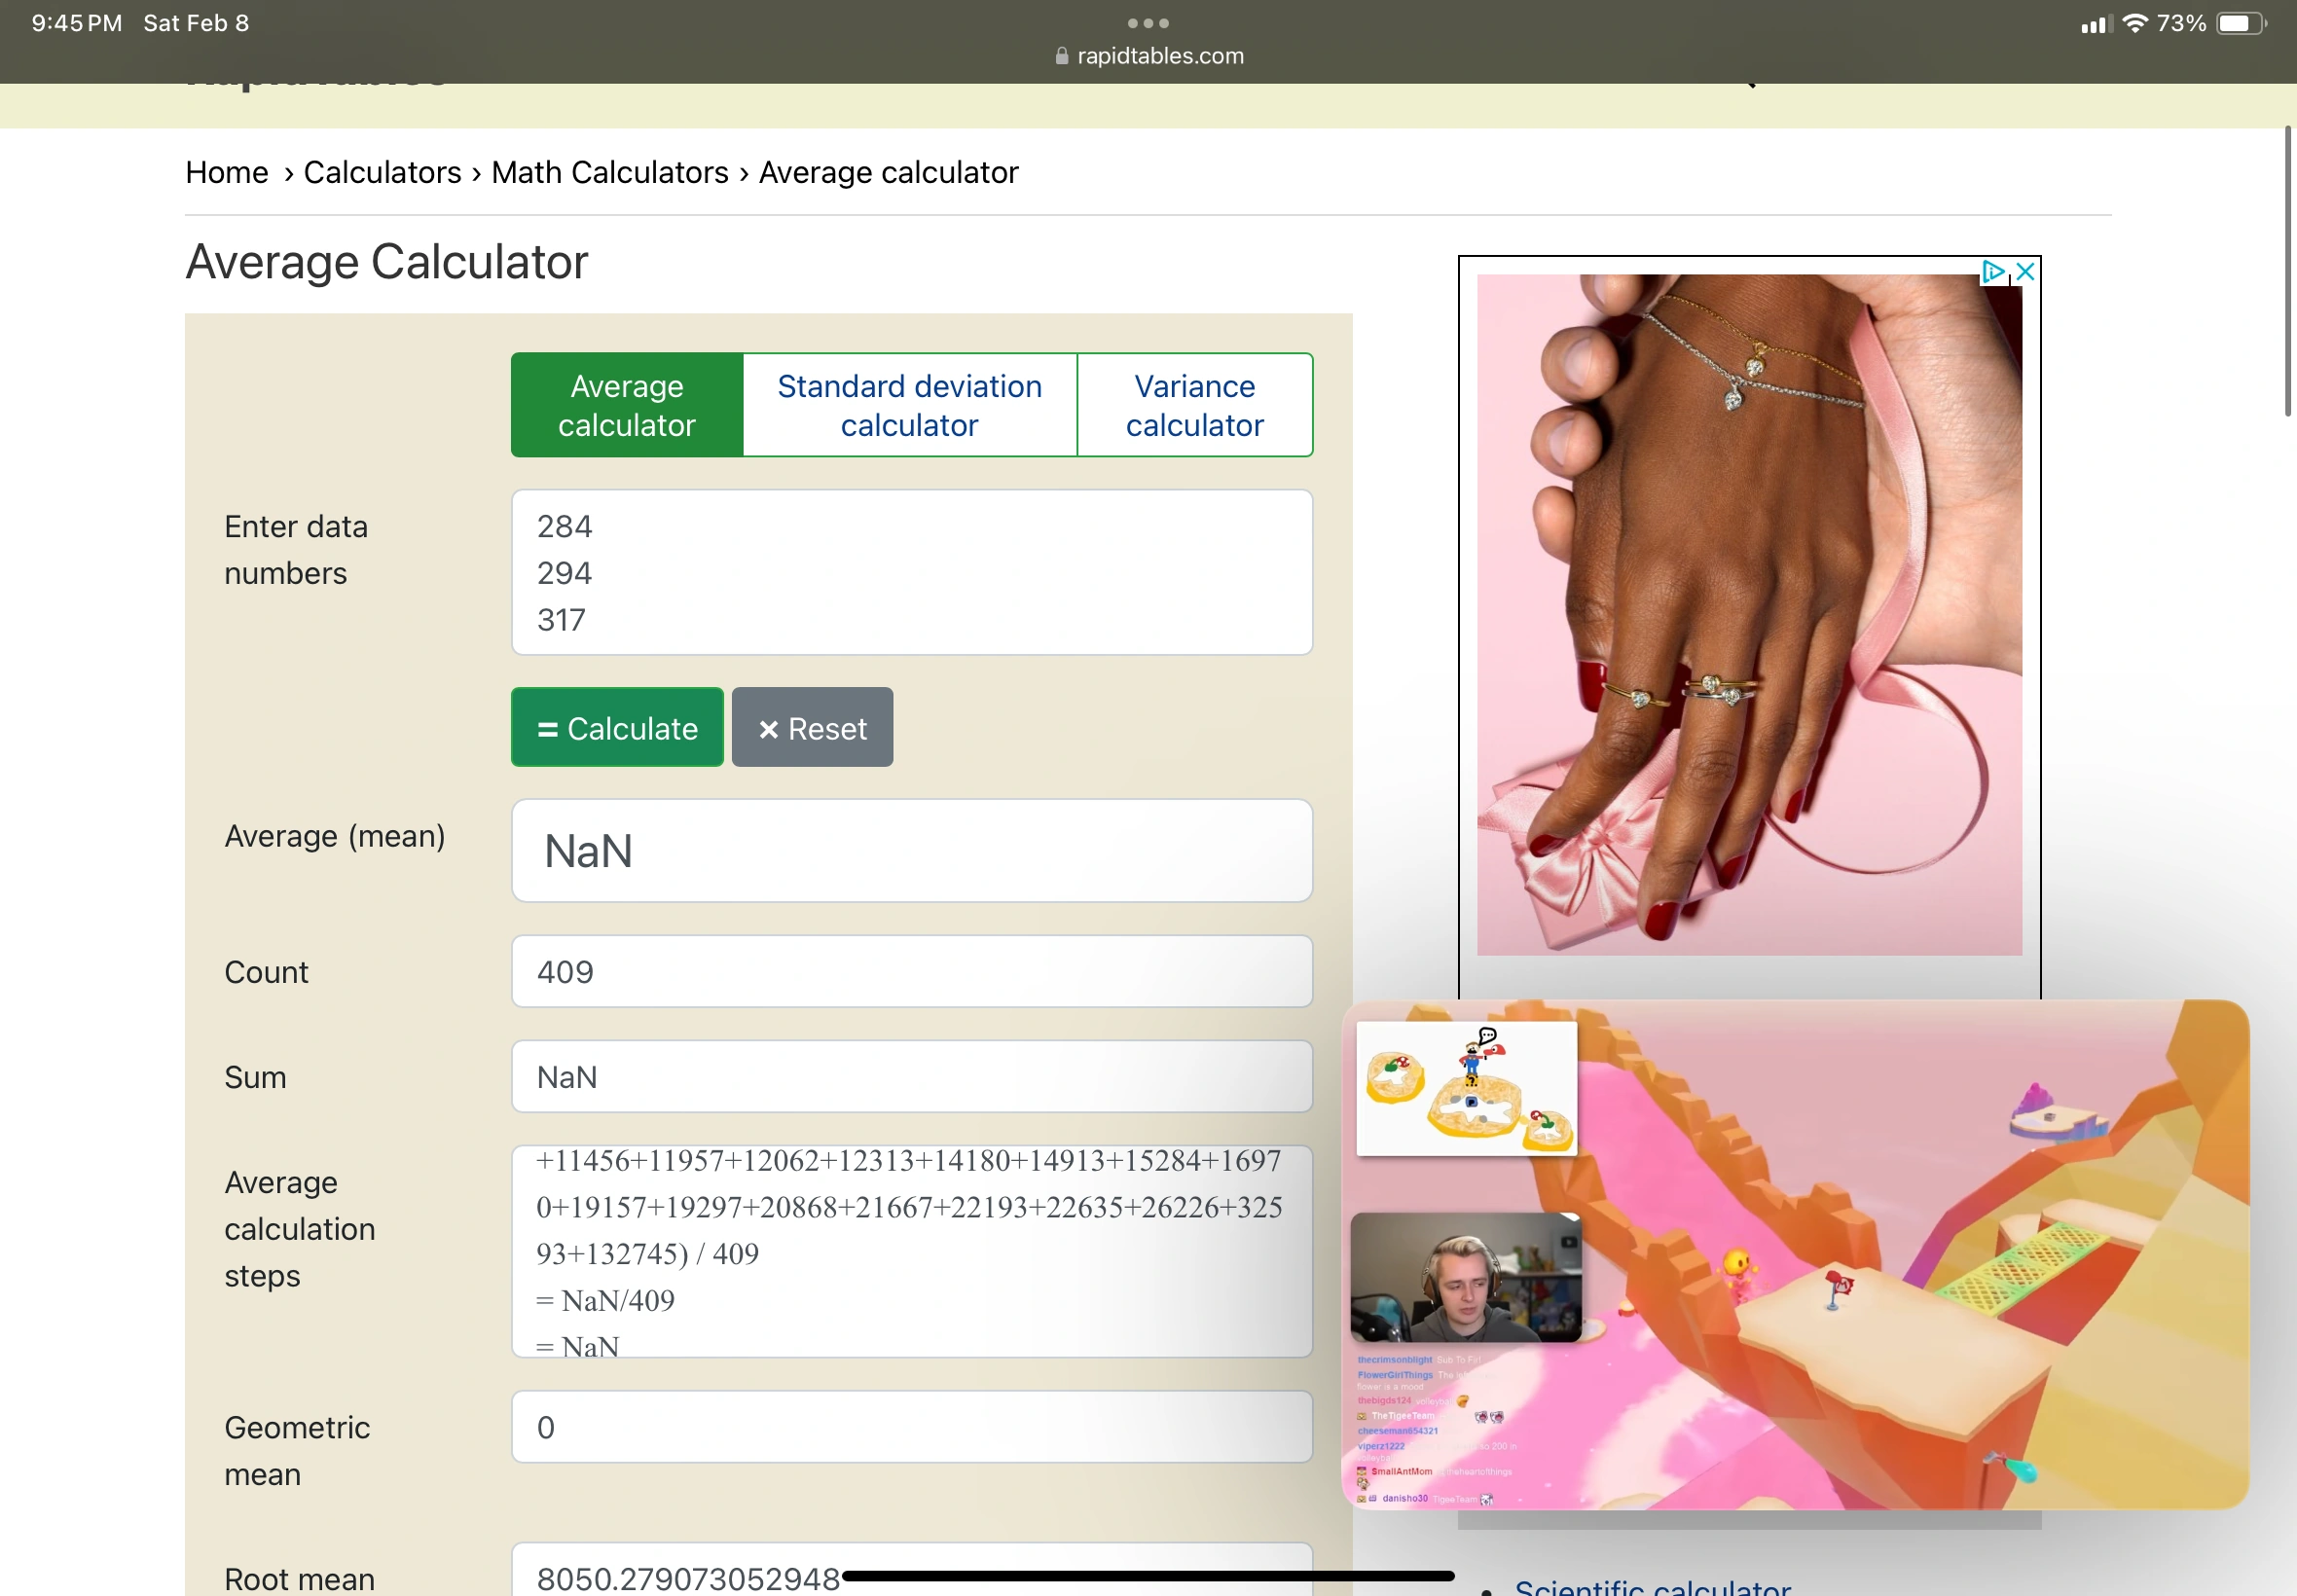This screenshot has height=1596, width=2297.
Task: Tap the lock icon beside rapidtables.com
Action: pos(1061,57)
